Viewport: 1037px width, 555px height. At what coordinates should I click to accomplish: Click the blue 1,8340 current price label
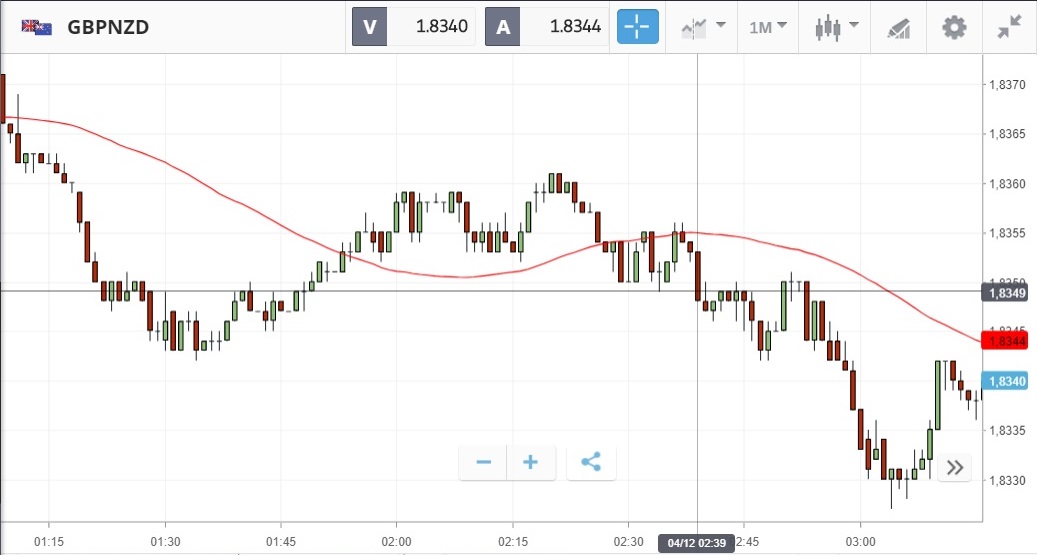[x=1006, y=381]
